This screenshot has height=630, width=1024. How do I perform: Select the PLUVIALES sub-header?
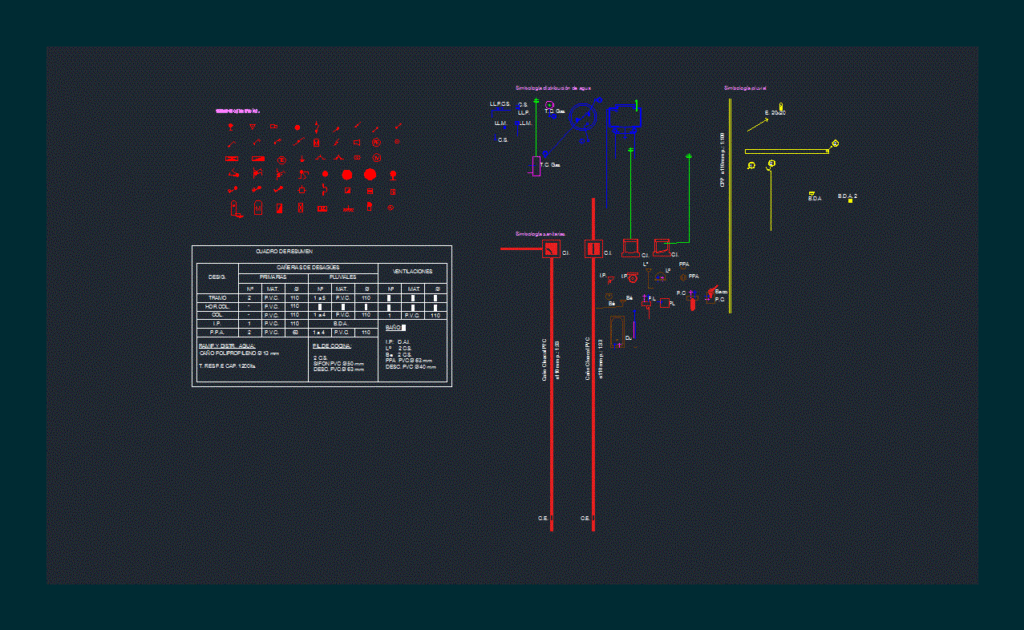343,277
